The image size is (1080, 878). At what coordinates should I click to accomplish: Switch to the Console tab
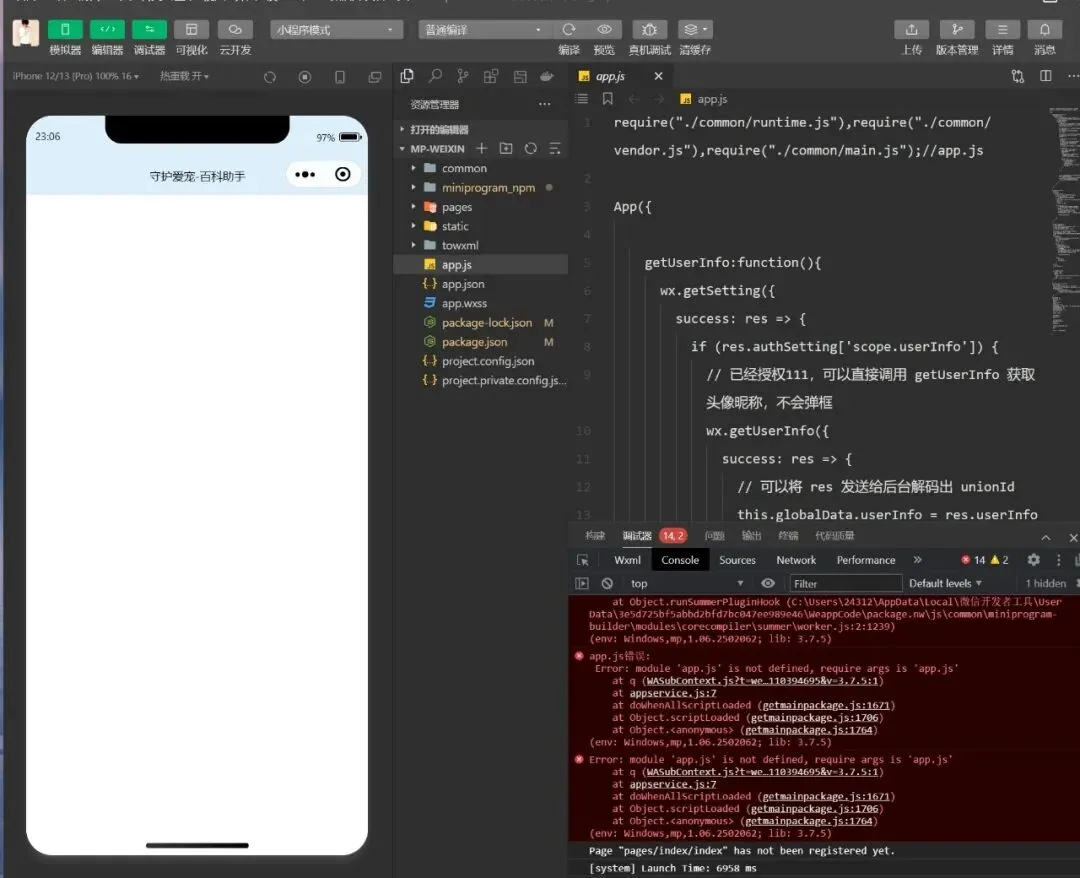[680, 560]
